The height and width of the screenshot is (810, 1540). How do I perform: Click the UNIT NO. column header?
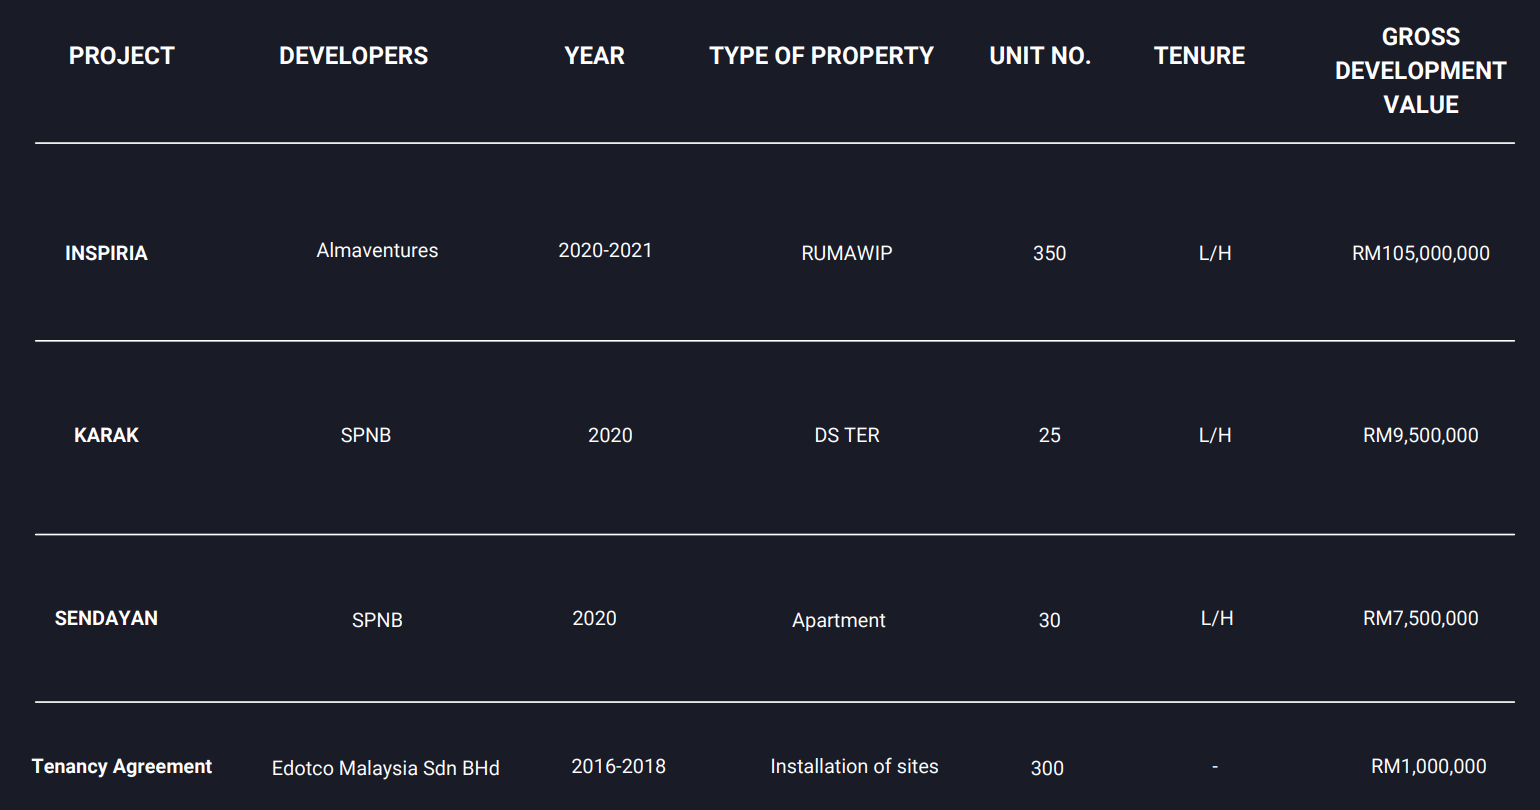[1040, 56]
